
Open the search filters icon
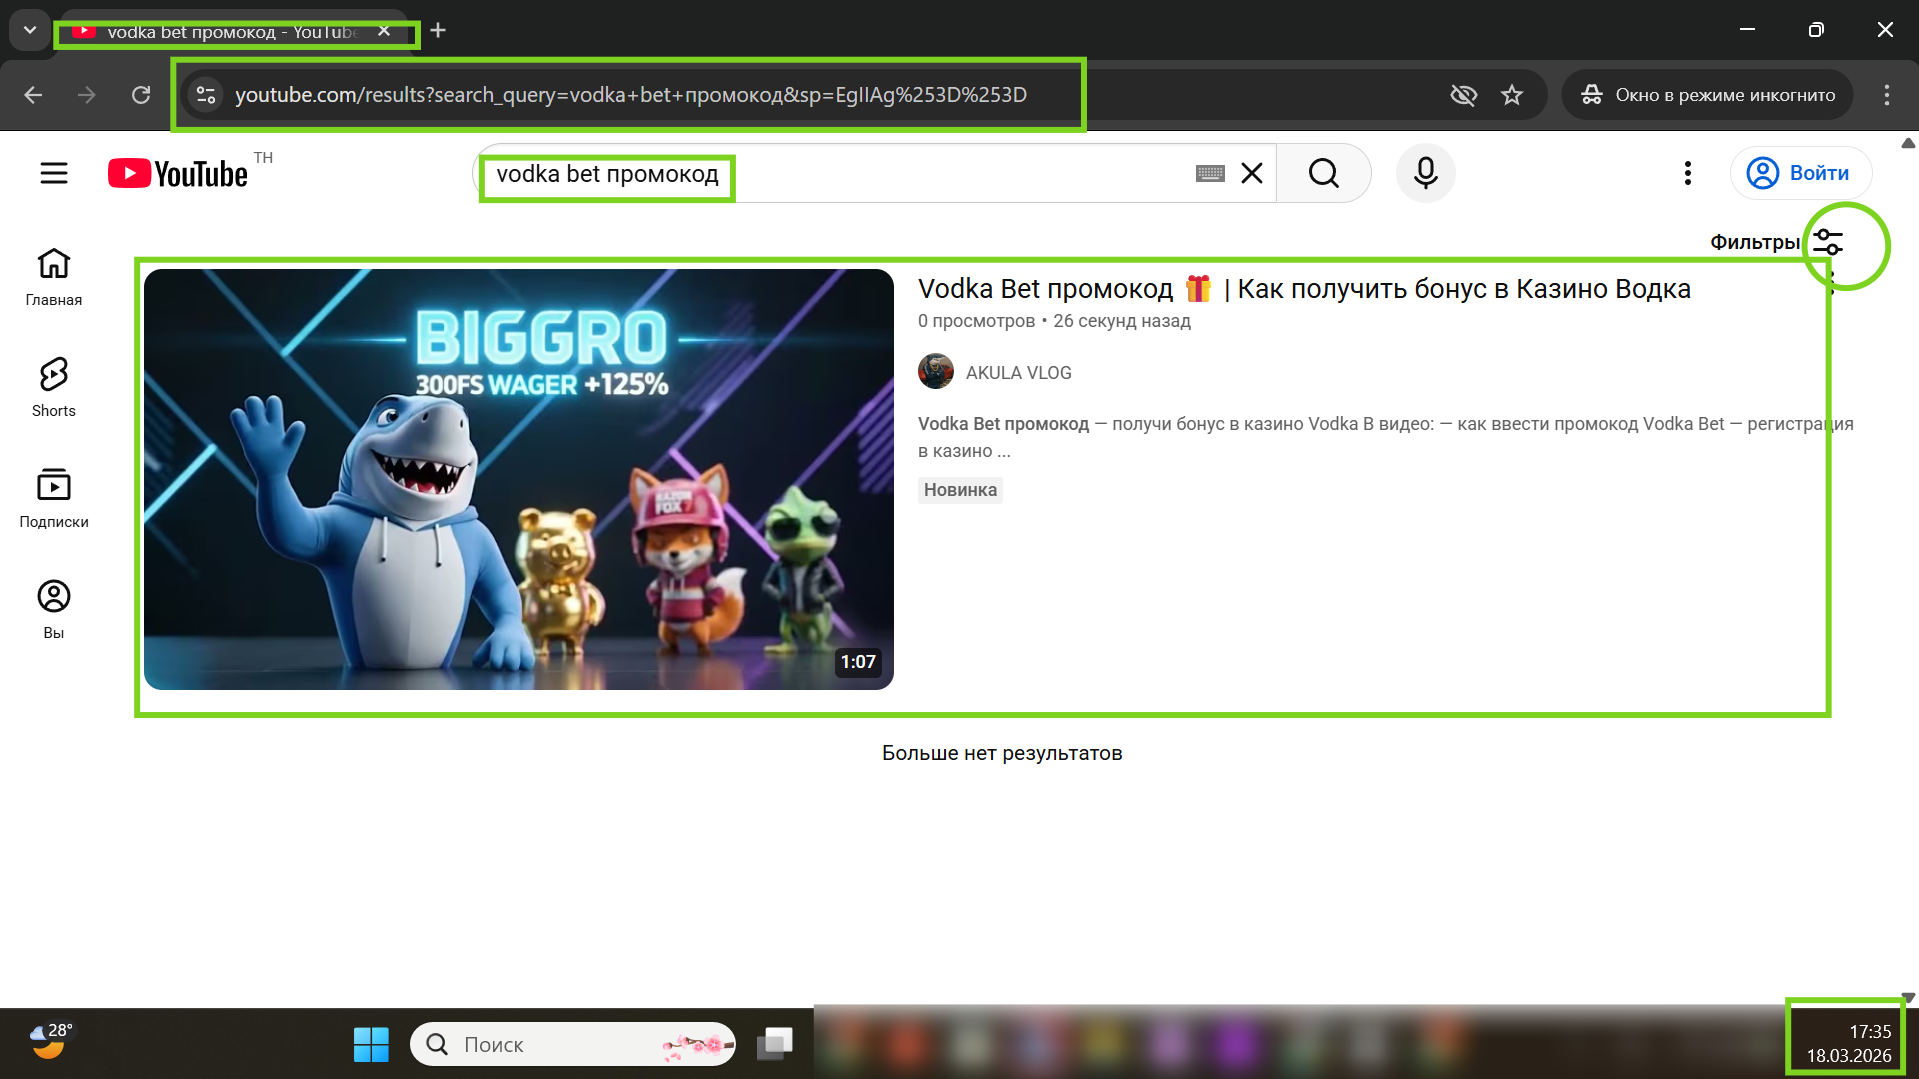pyautogui.click(x=1828, y=242)
